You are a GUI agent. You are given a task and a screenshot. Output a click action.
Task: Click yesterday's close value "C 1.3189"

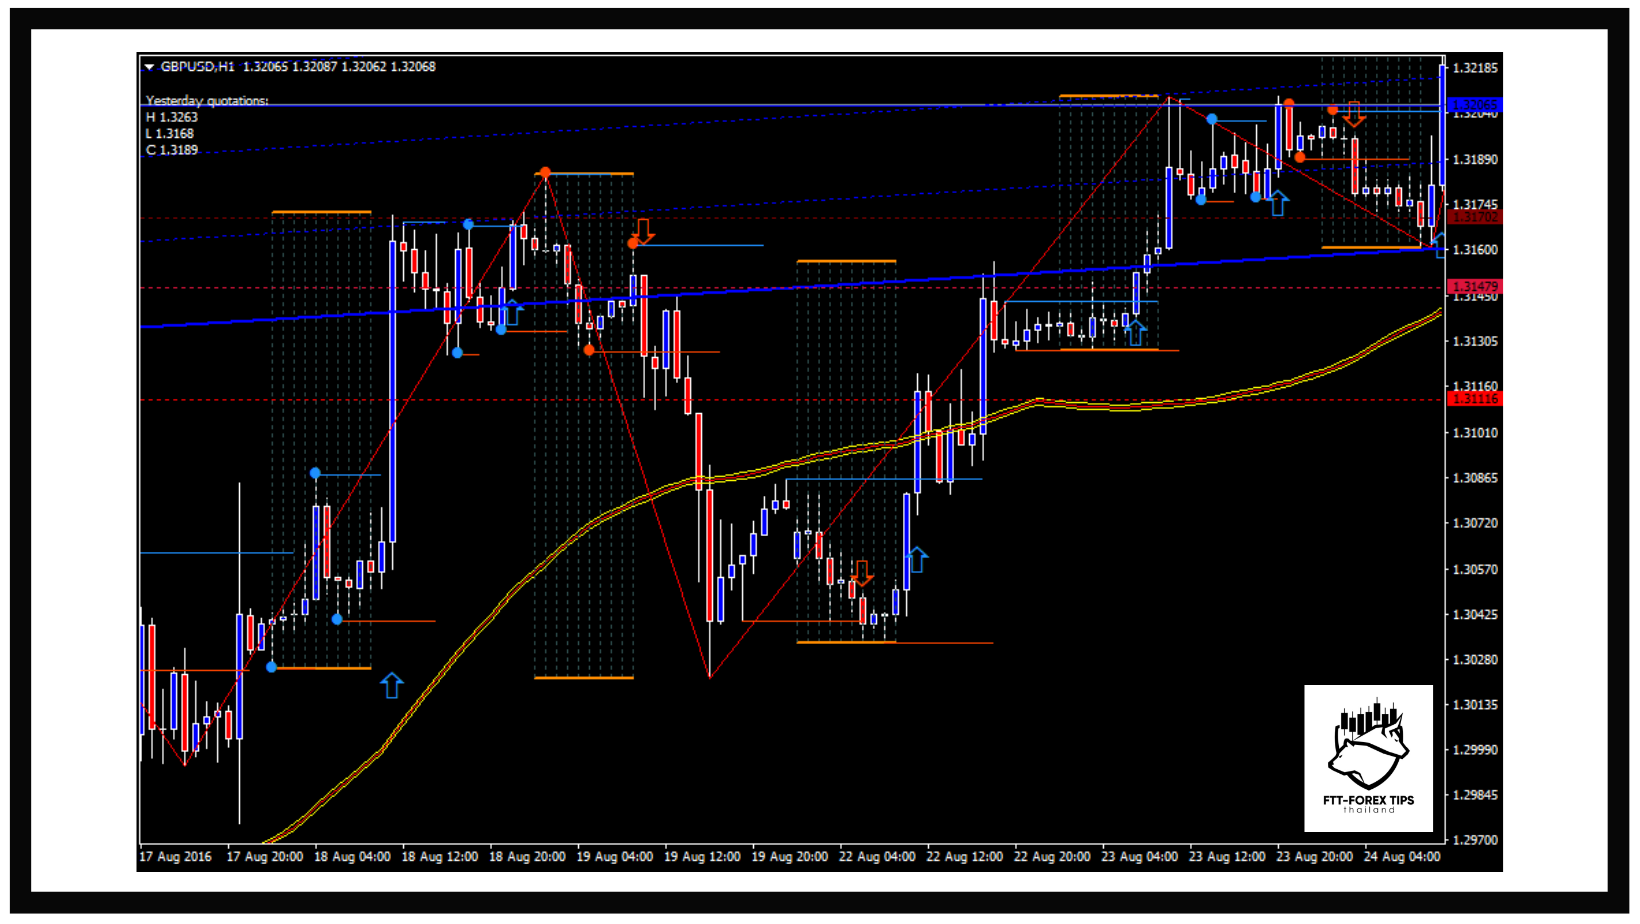pyautogui.click(x=172, y=150)
